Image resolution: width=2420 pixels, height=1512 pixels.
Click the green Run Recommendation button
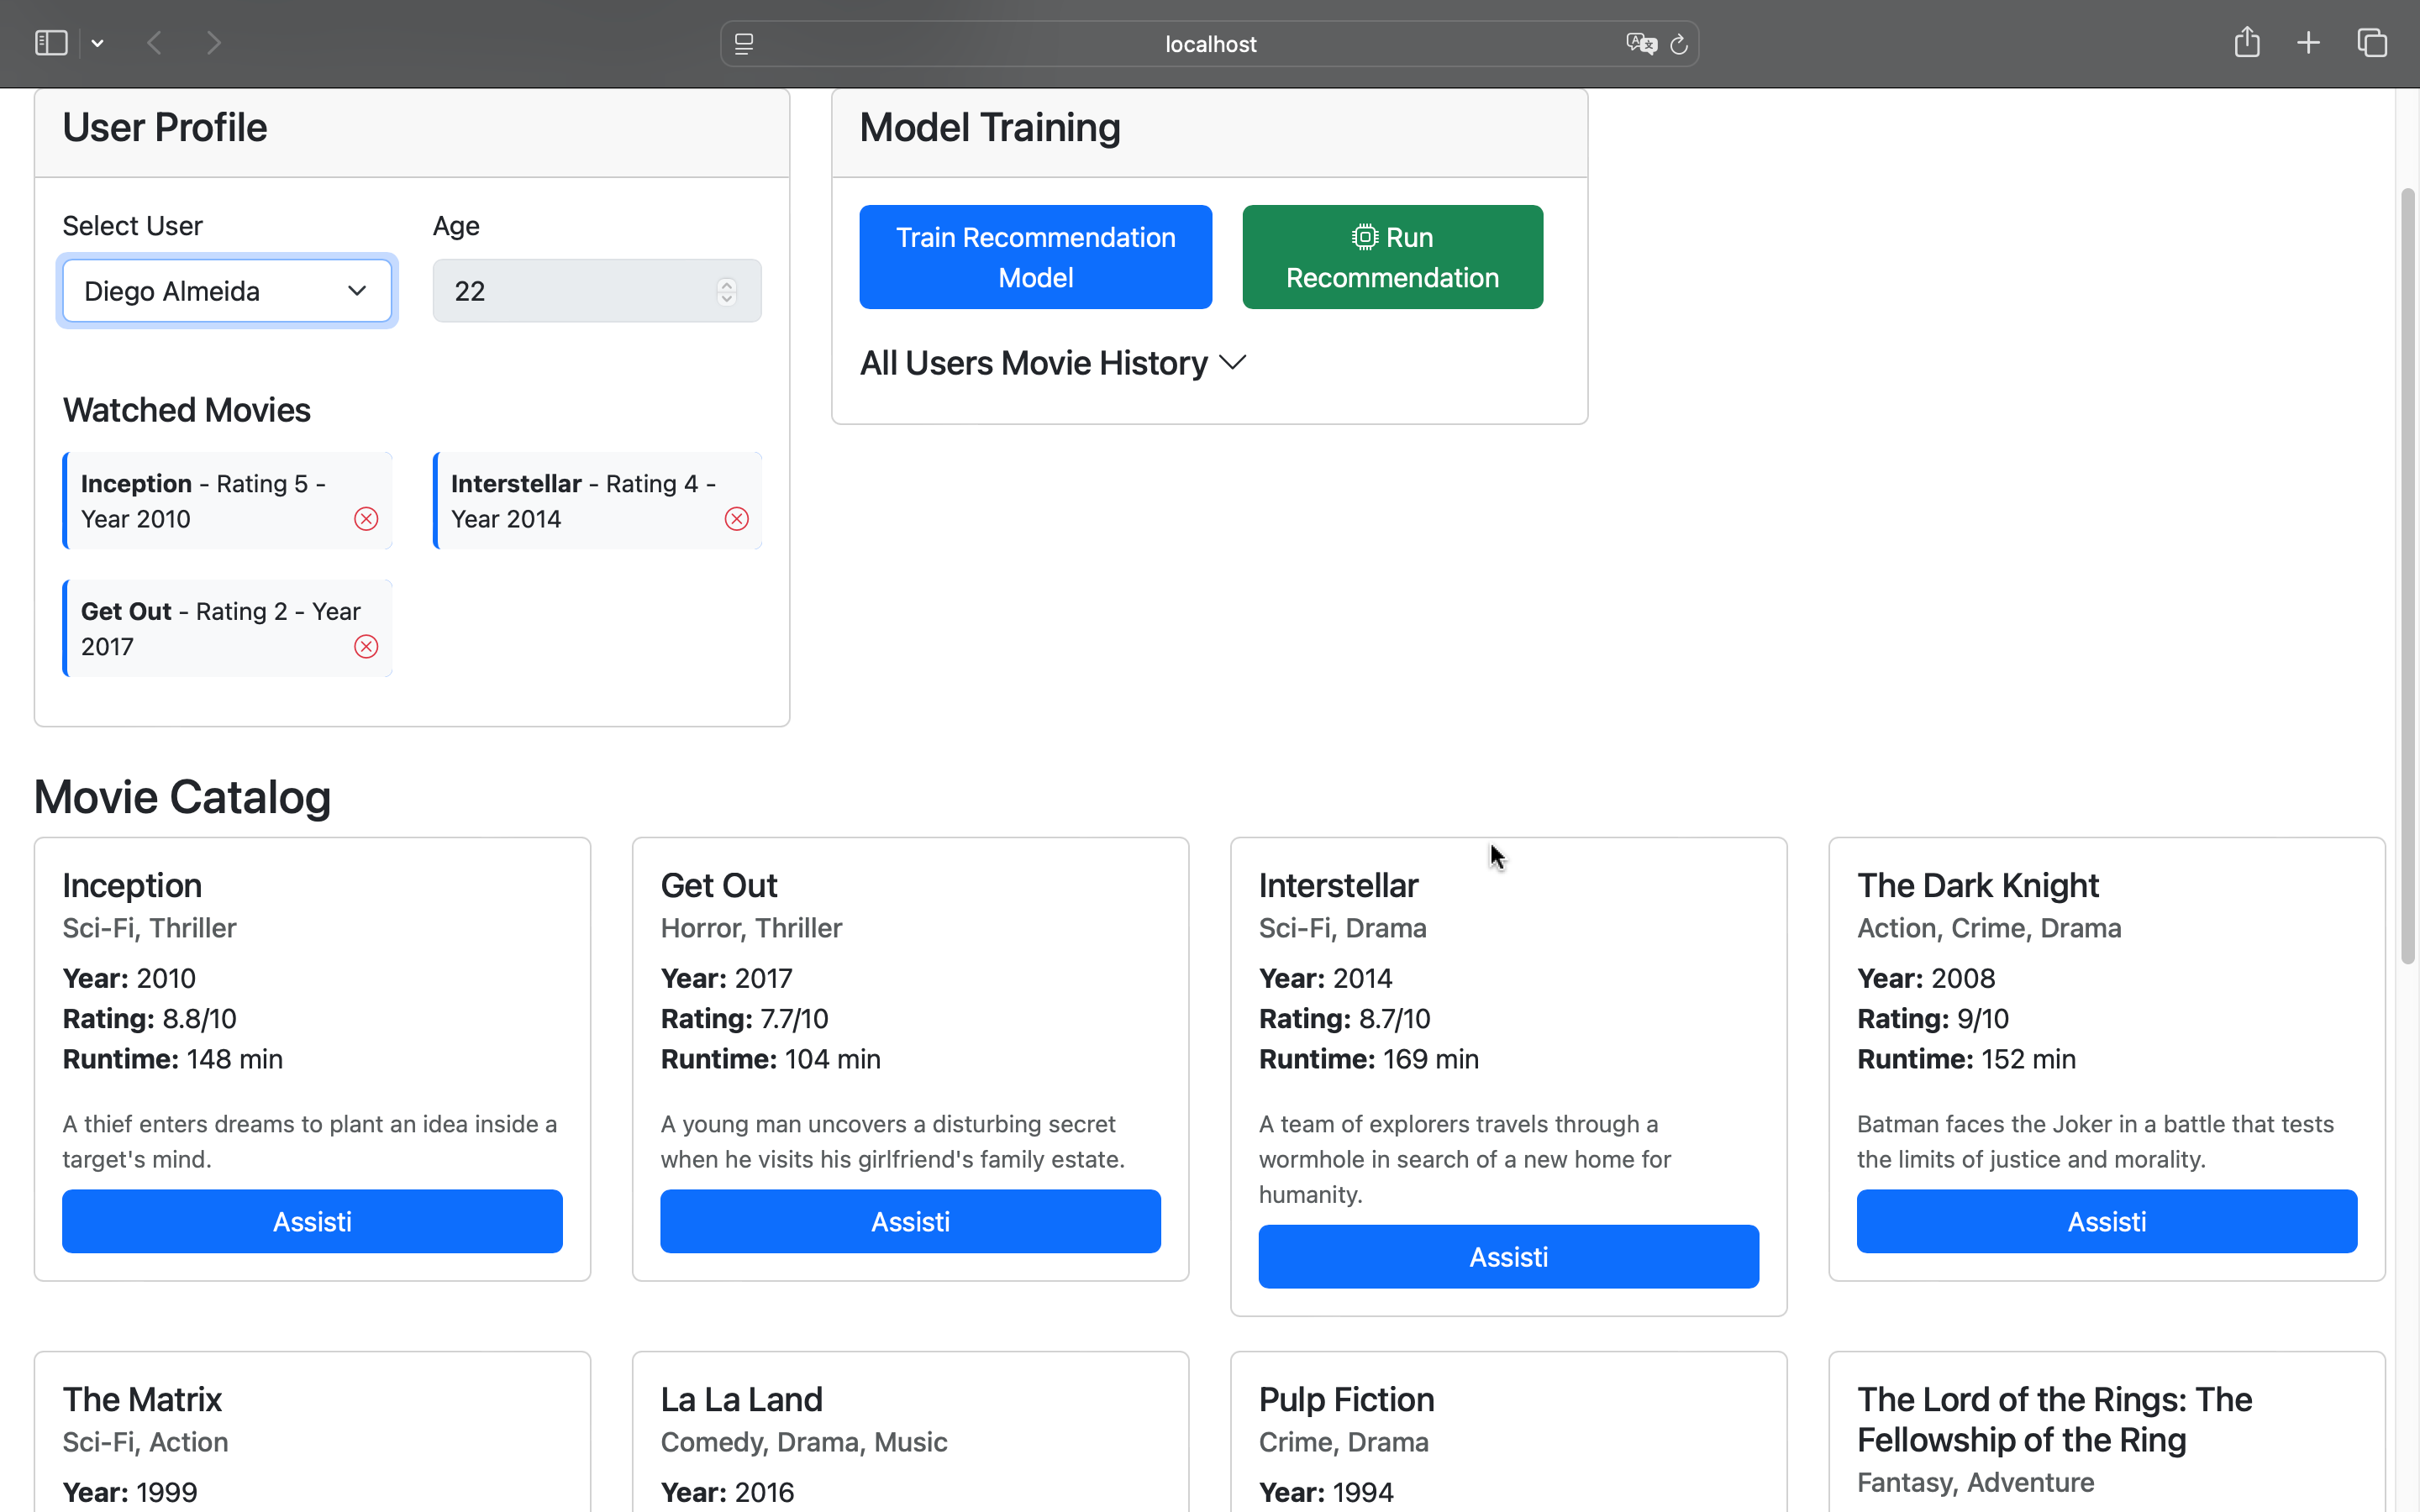click(x=1393, y=257)
